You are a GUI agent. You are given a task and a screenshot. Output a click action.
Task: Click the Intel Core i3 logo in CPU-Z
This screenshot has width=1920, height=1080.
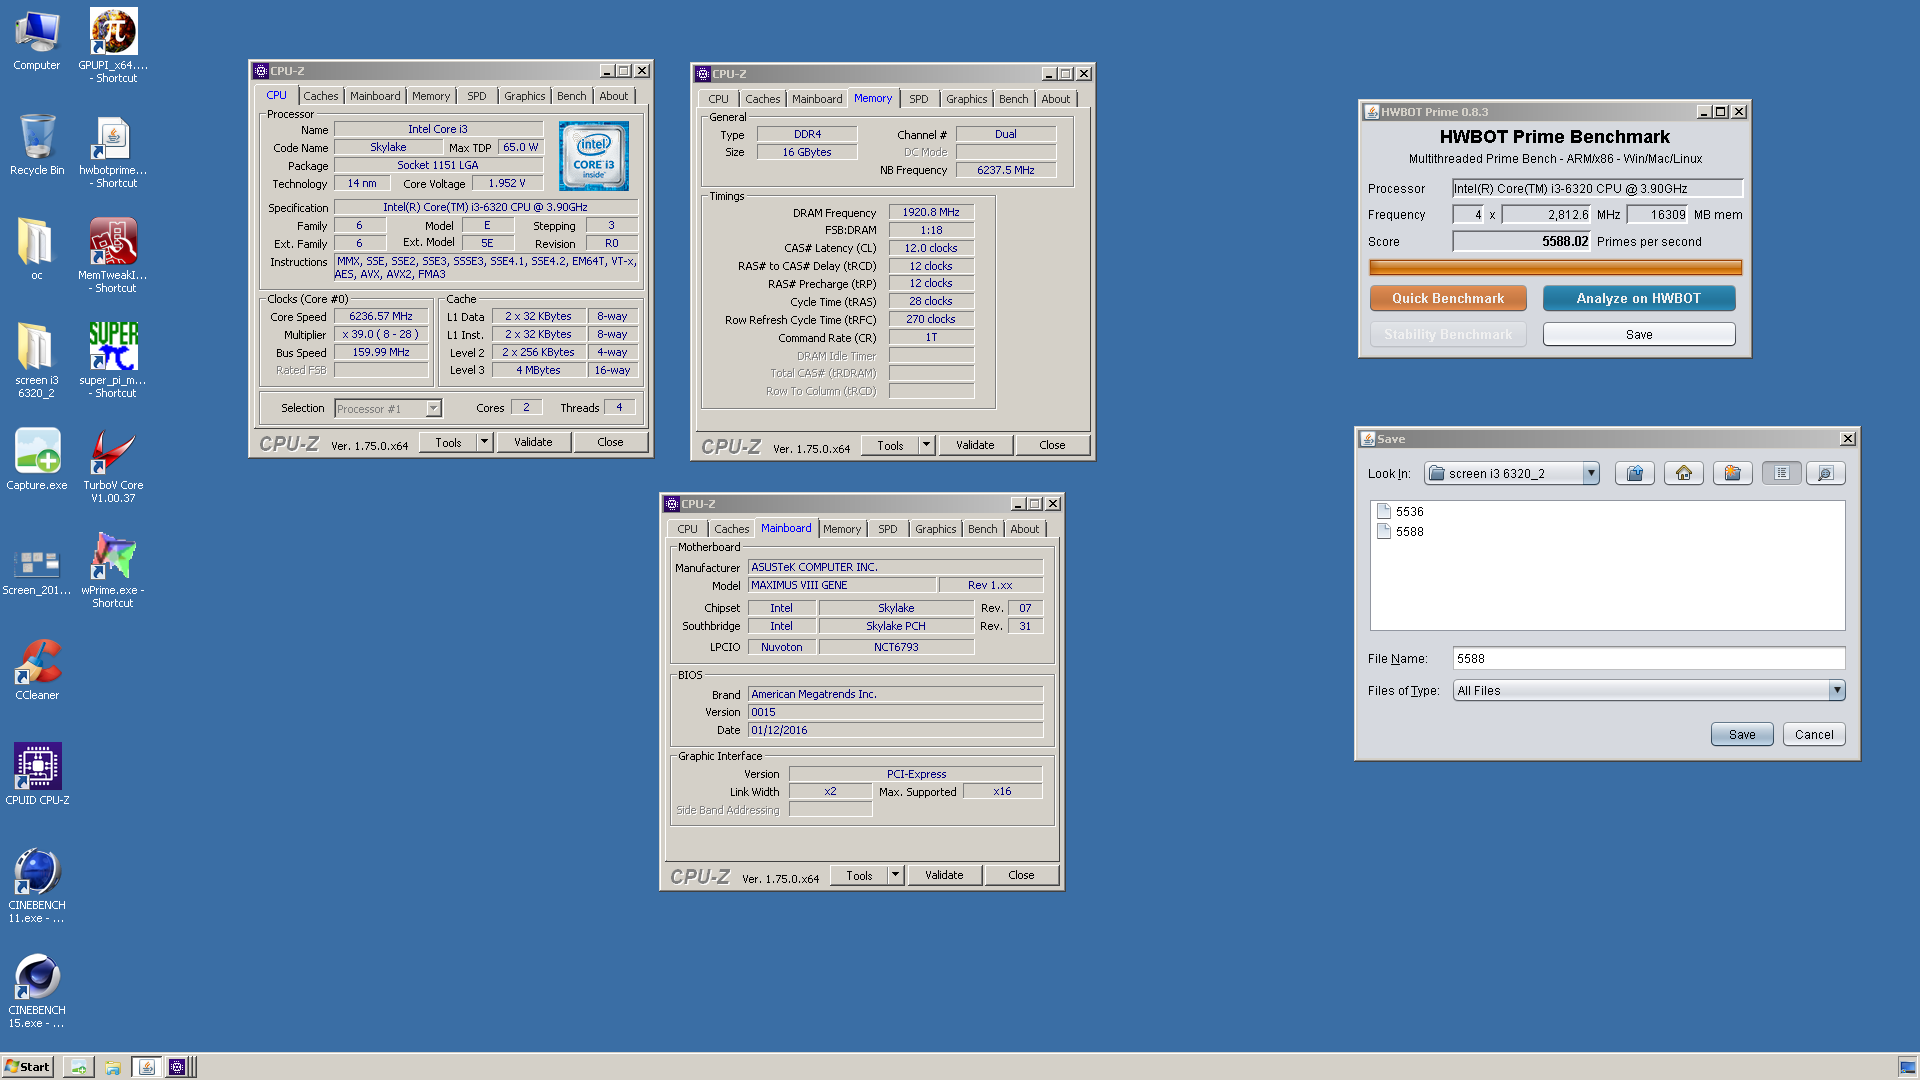[594, 156]
